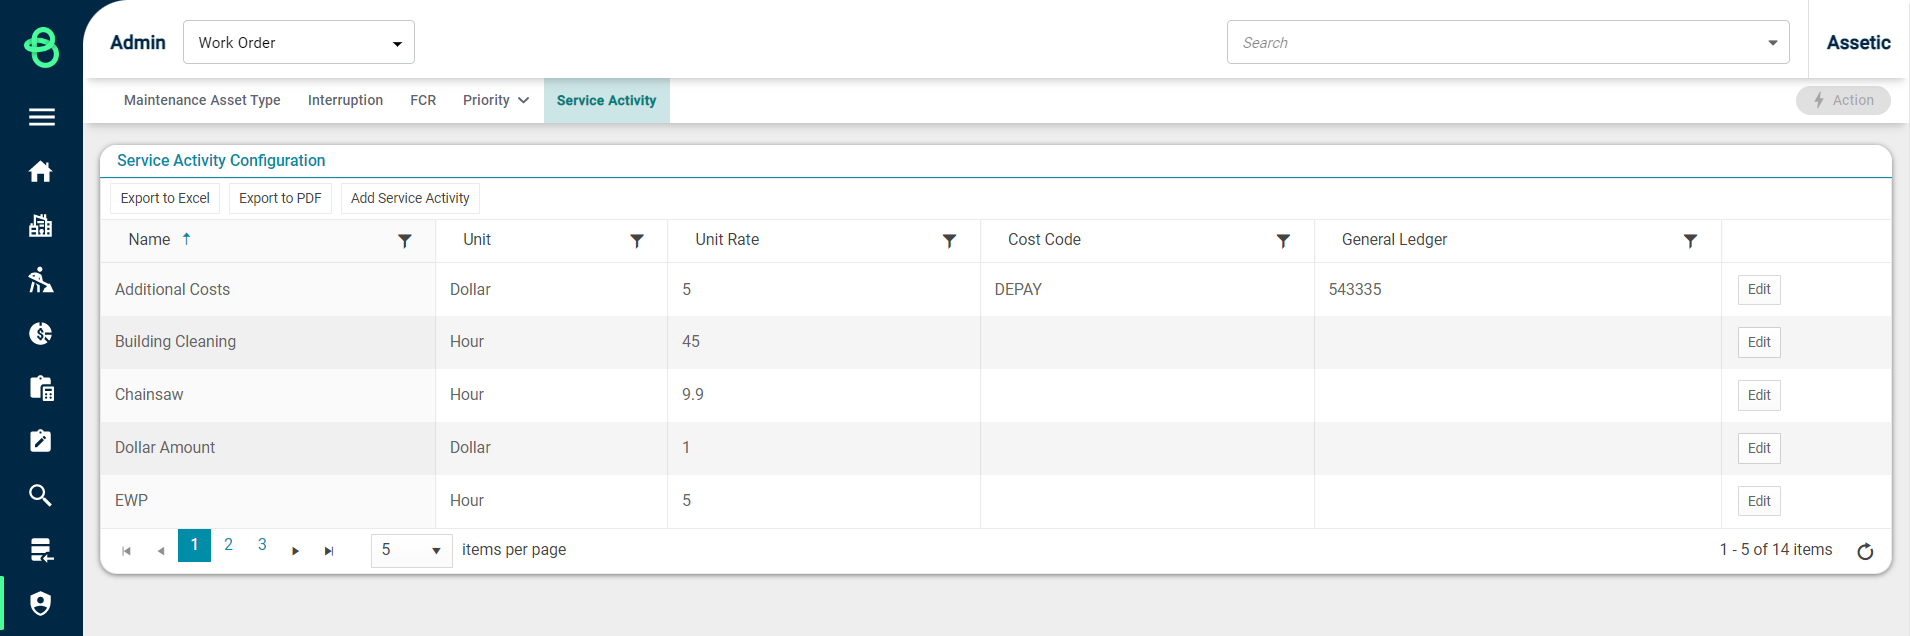The width and height of the screenshot is (1910, 636).
Task: Filter the Unit Rate column
Action: 950,241
